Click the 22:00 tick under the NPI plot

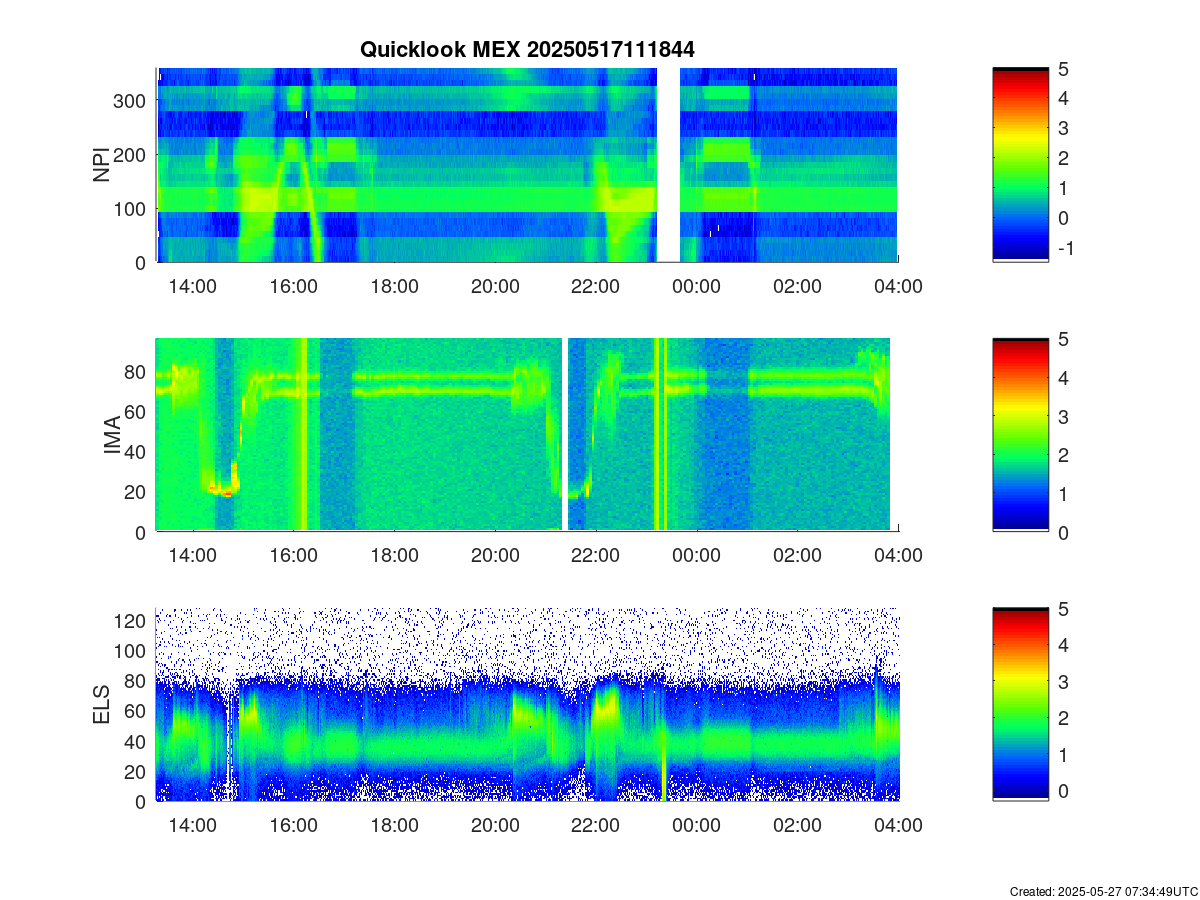coord(596,286)
